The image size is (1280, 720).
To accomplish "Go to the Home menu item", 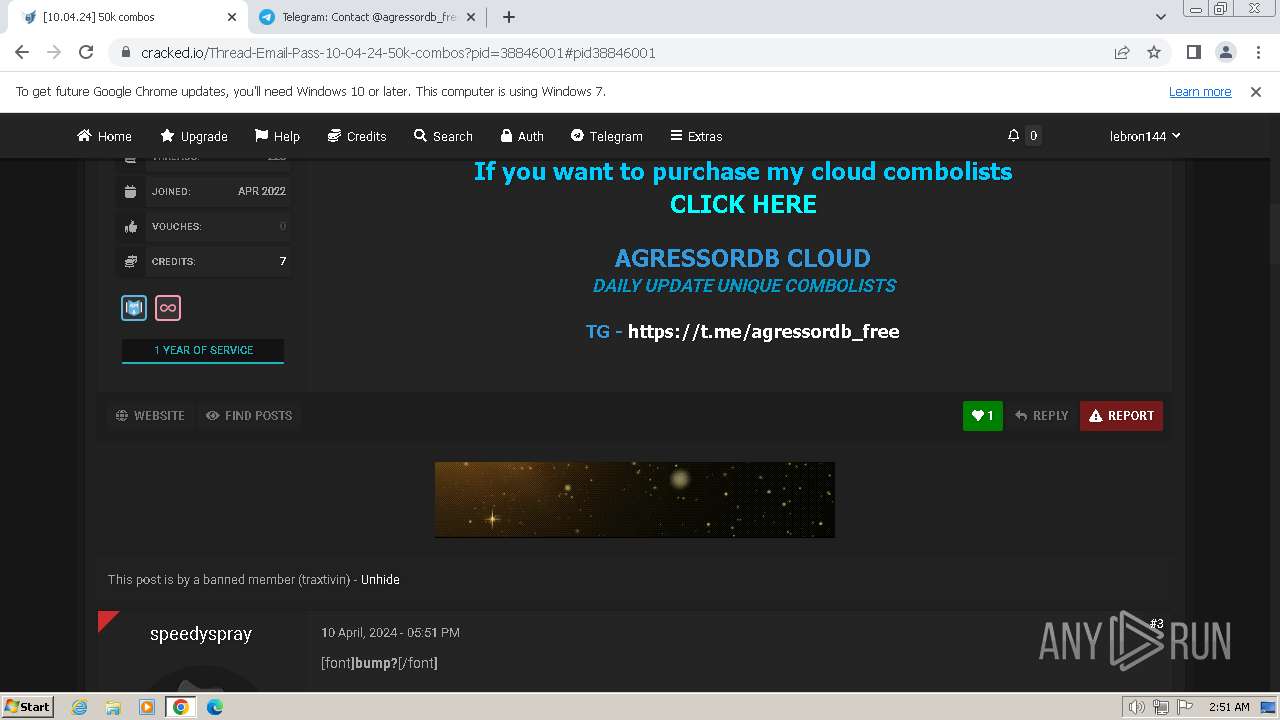I will click(104, 136).
